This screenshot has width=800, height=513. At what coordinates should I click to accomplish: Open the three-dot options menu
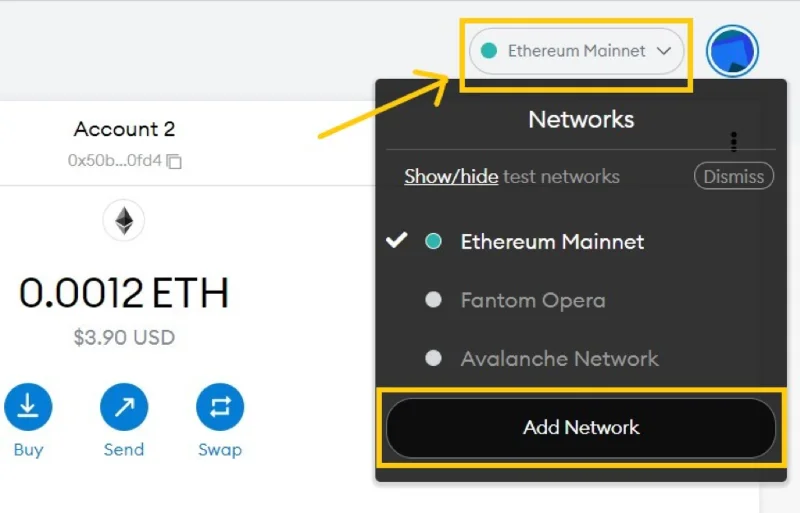click(x=734, y=142)
